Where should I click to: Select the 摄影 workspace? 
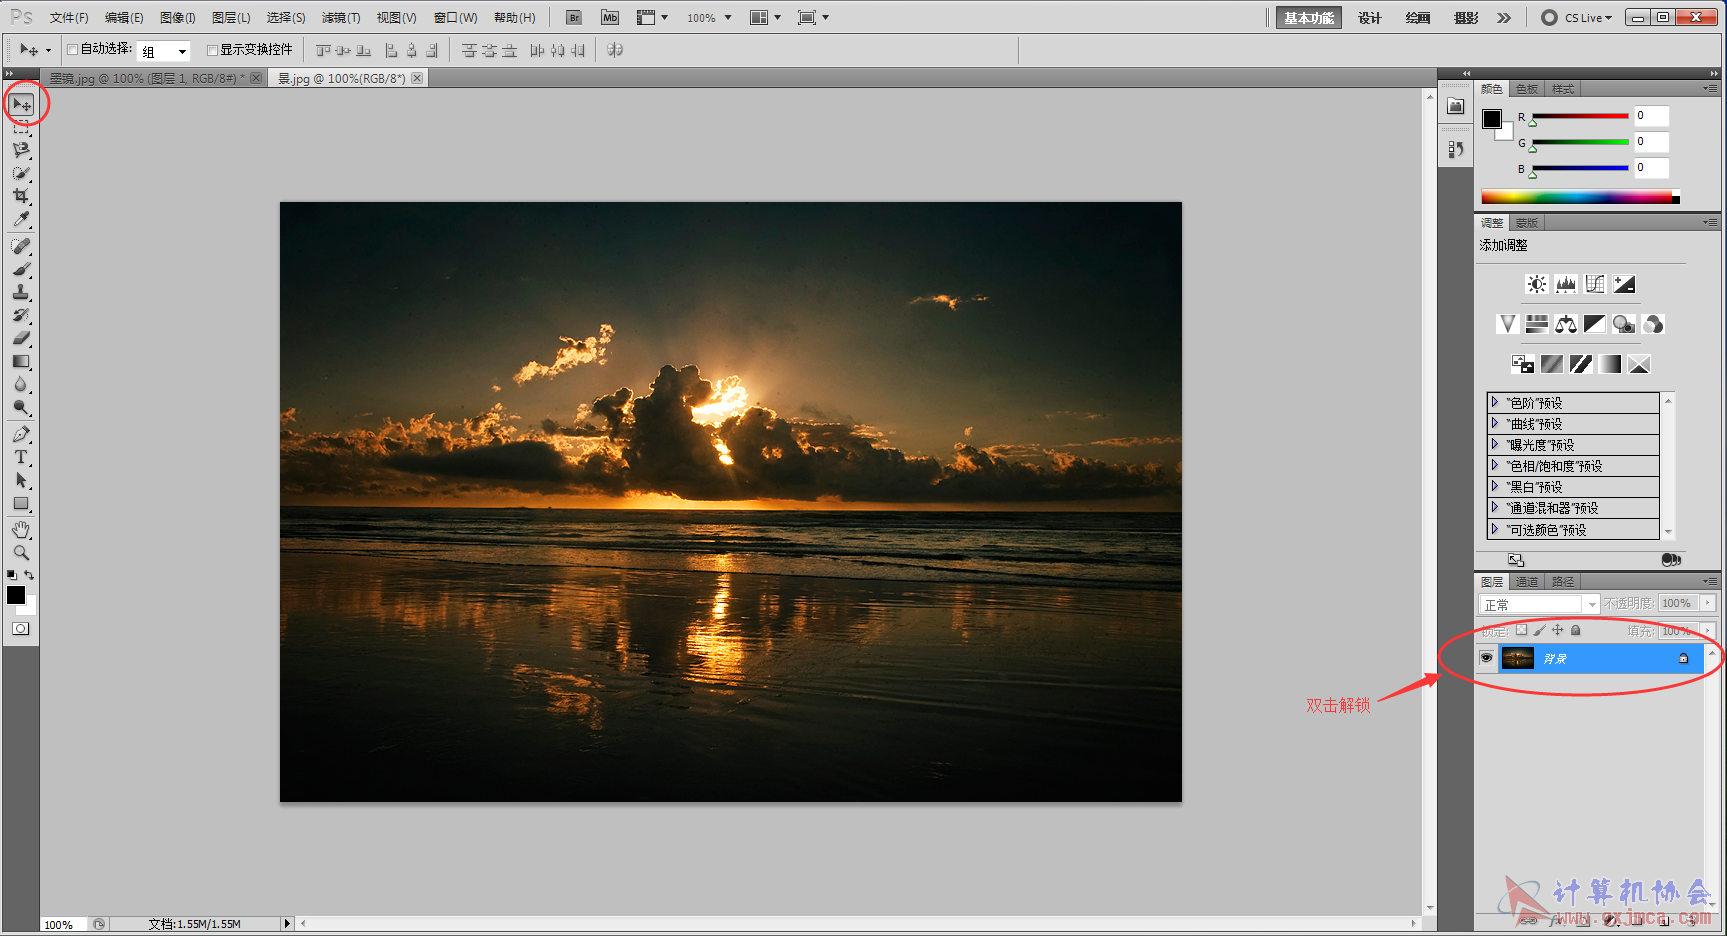(x=1466, y=18)
